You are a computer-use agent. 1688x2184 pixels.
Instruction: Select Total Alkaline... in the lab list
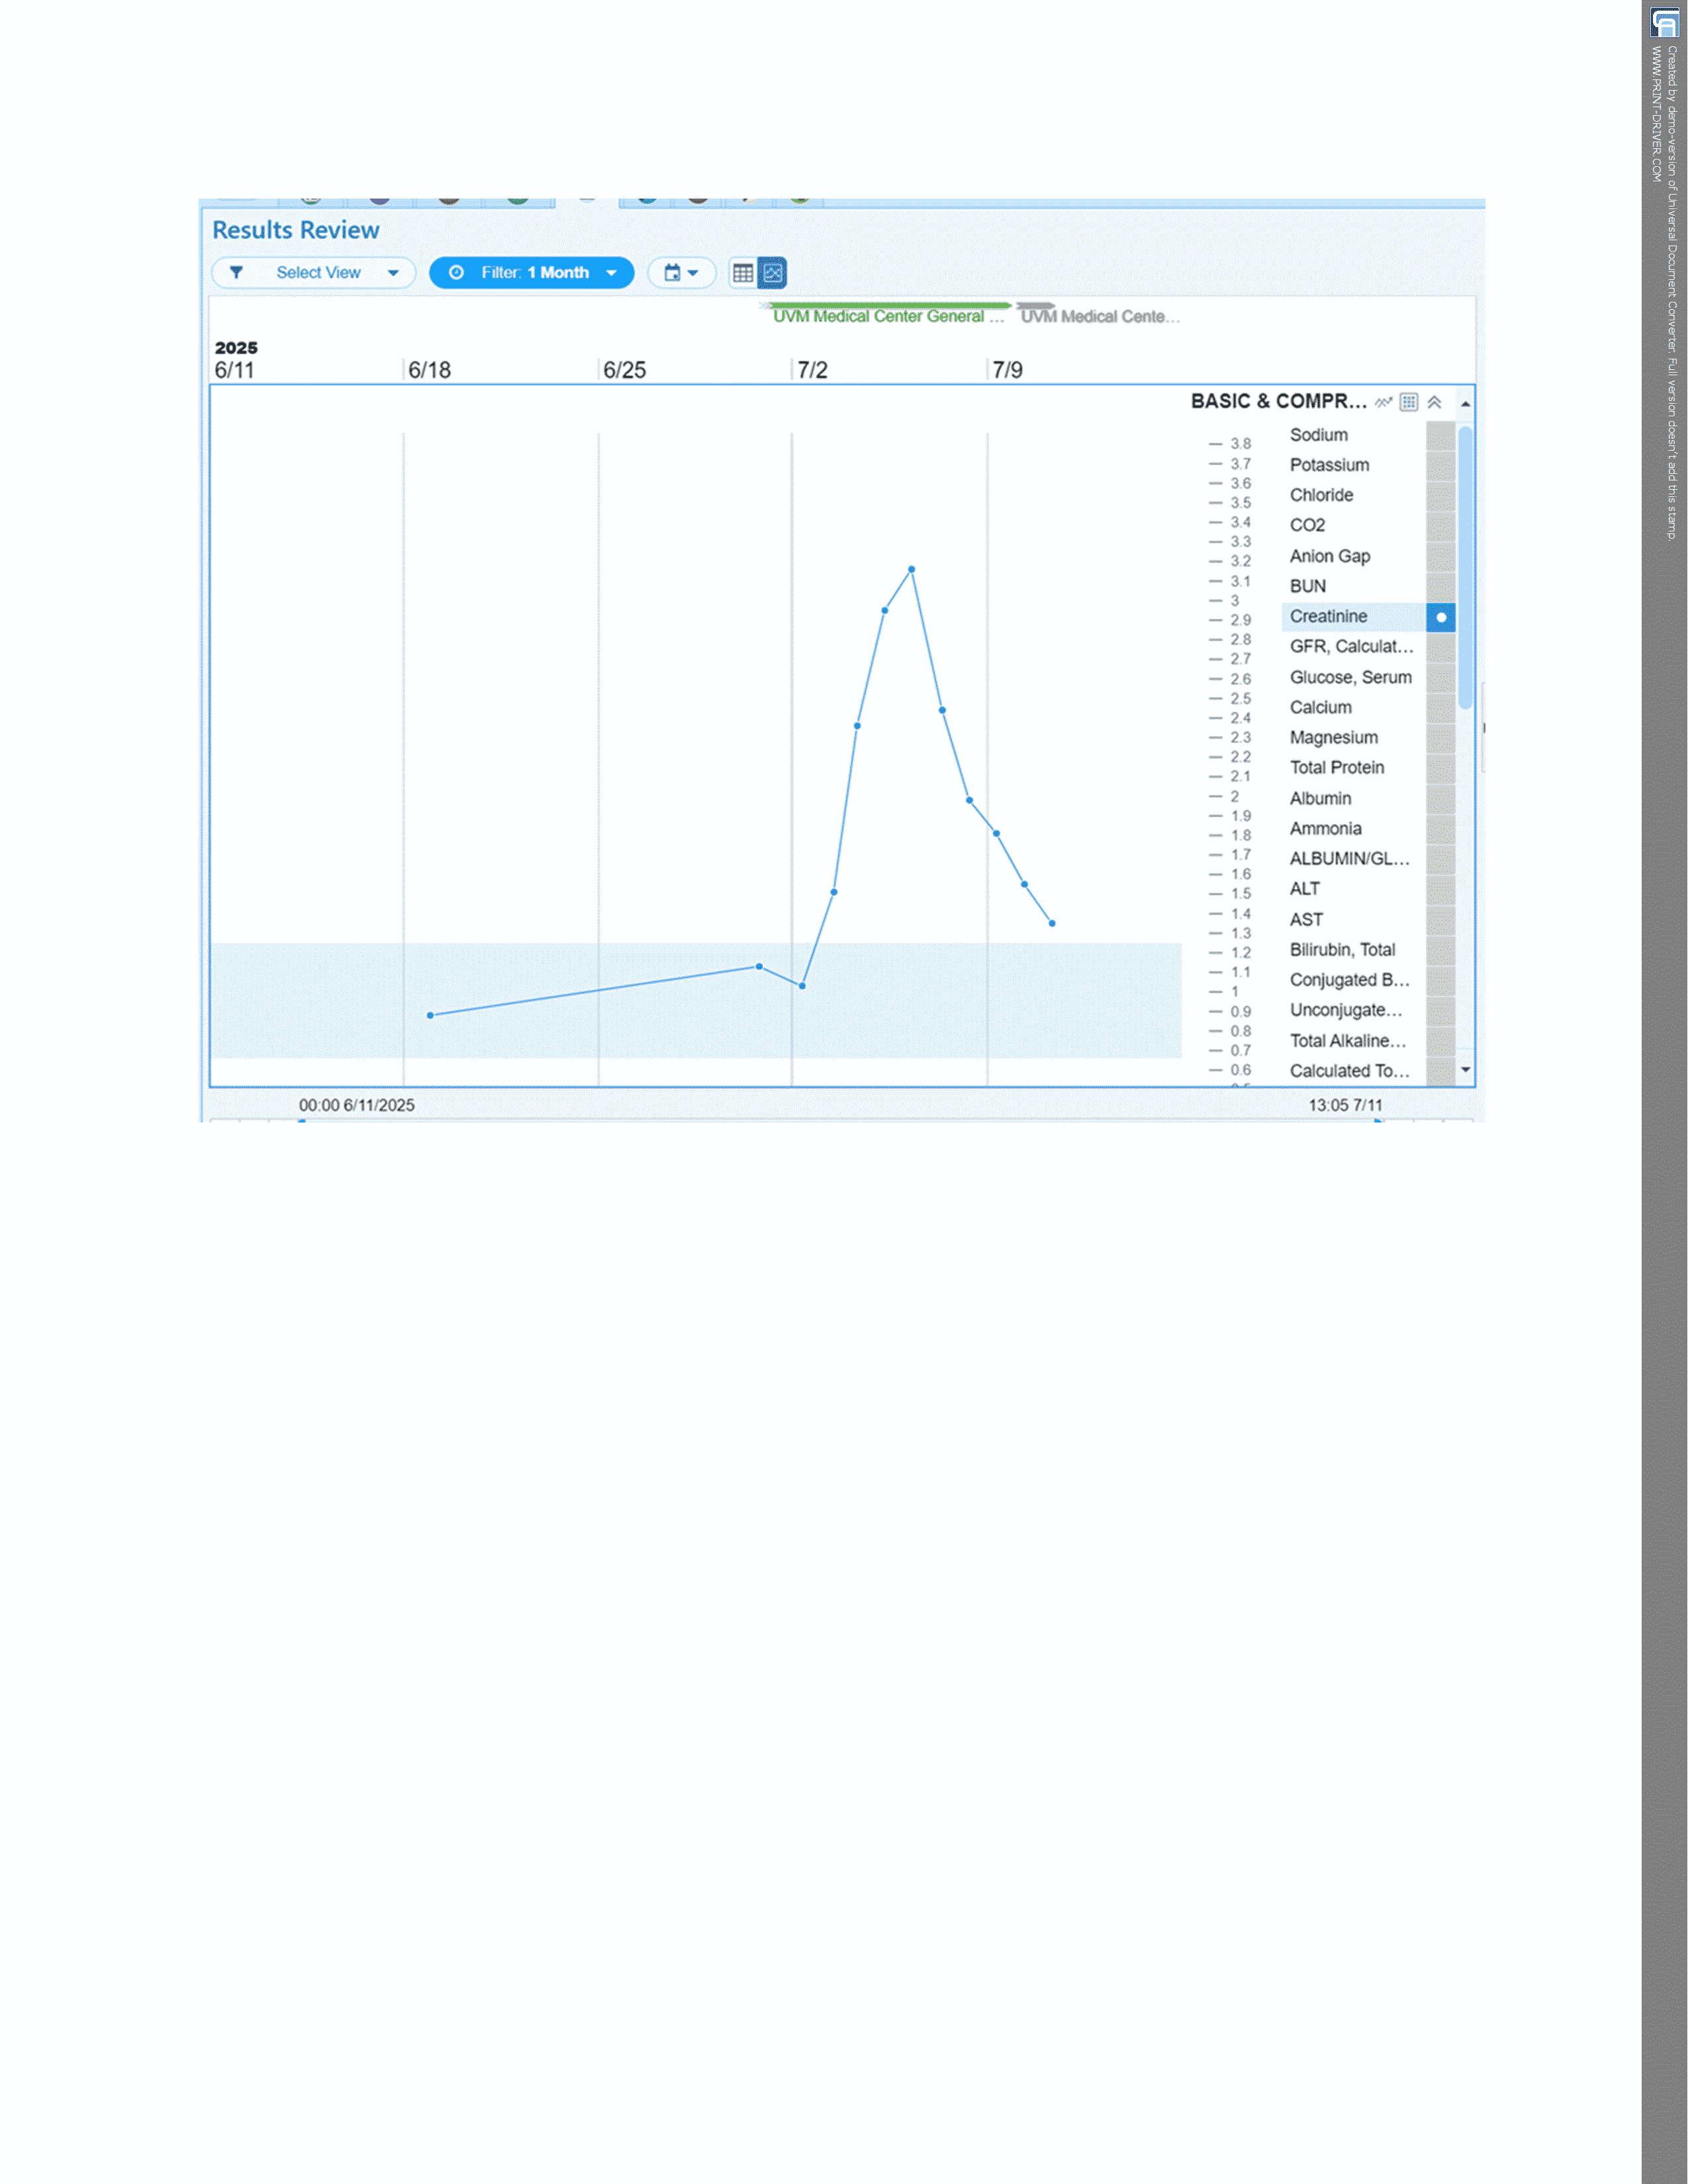click(1347, 1041)
